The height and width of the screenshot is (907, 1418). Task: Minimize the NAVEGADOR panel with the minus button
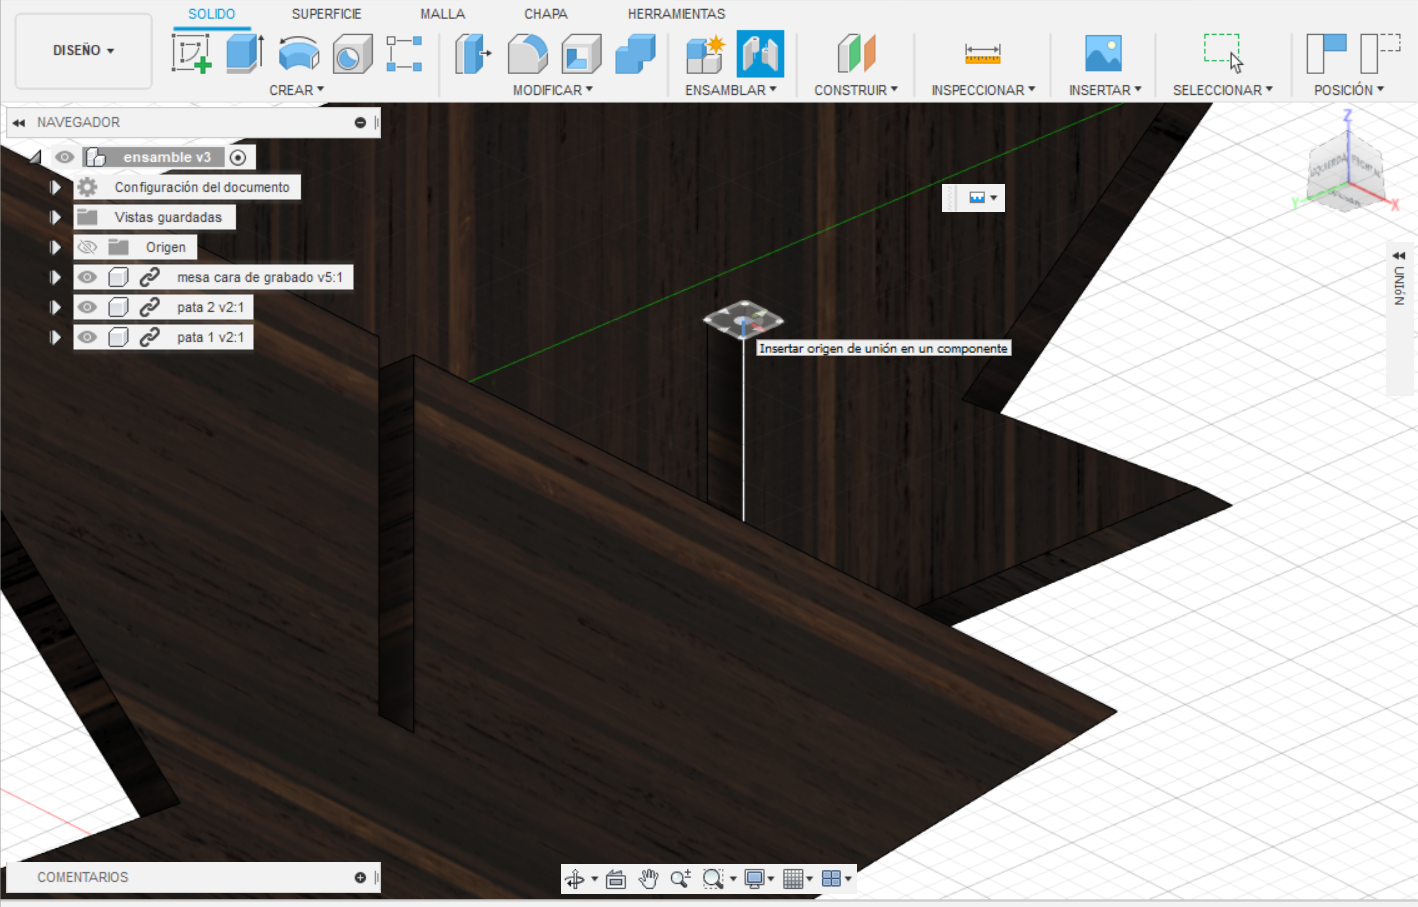[x=360, y=123]
